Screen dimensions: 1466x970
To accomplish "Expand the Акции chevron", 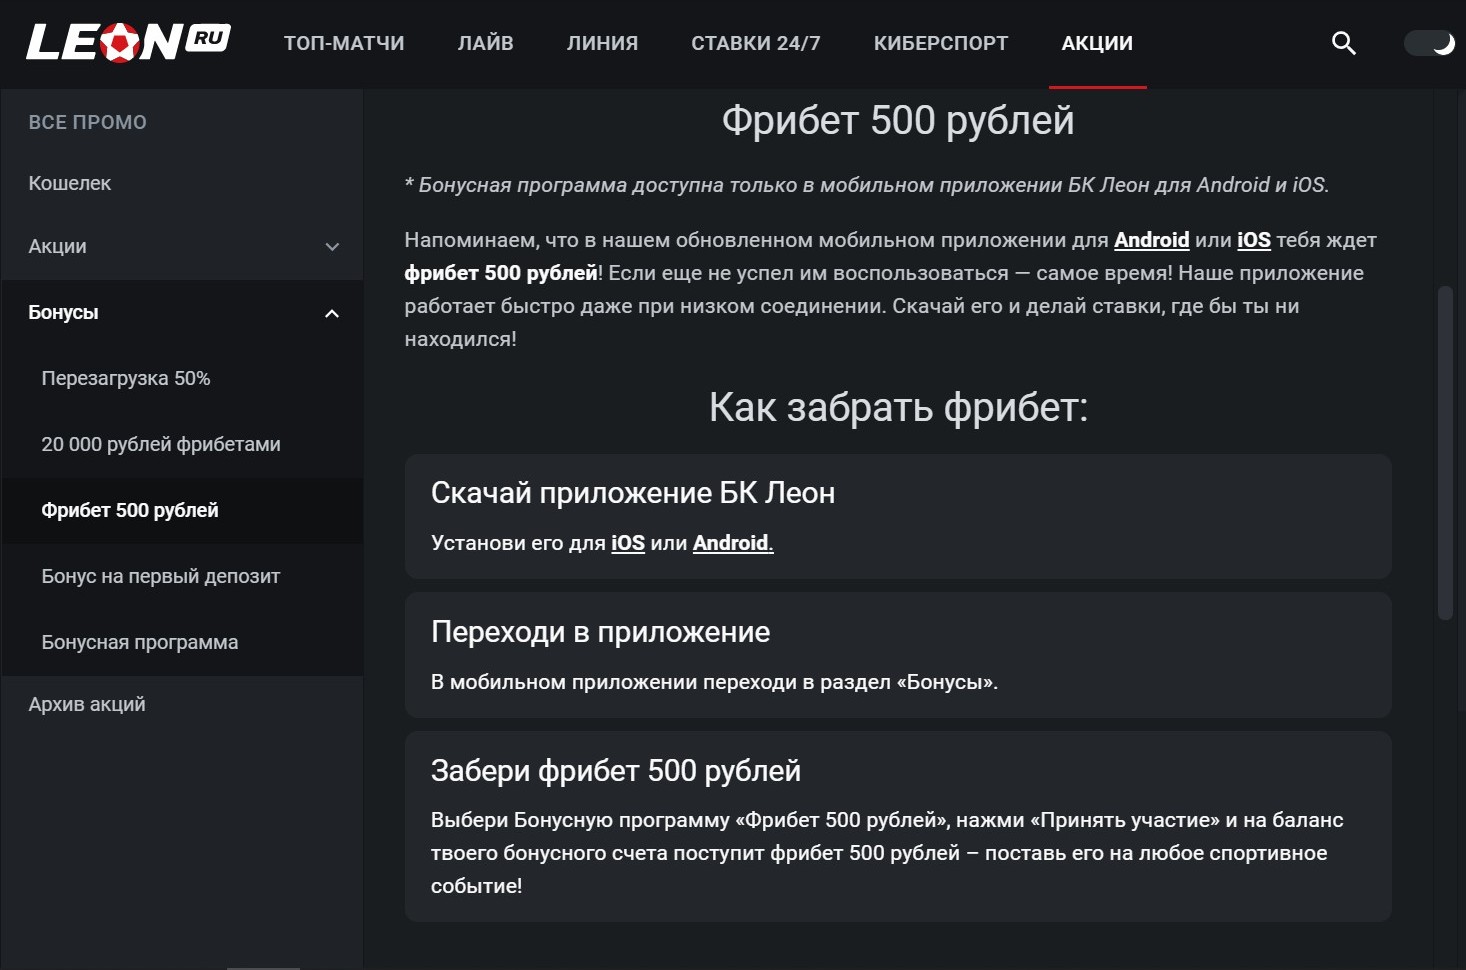I will [x=332, y=247].
